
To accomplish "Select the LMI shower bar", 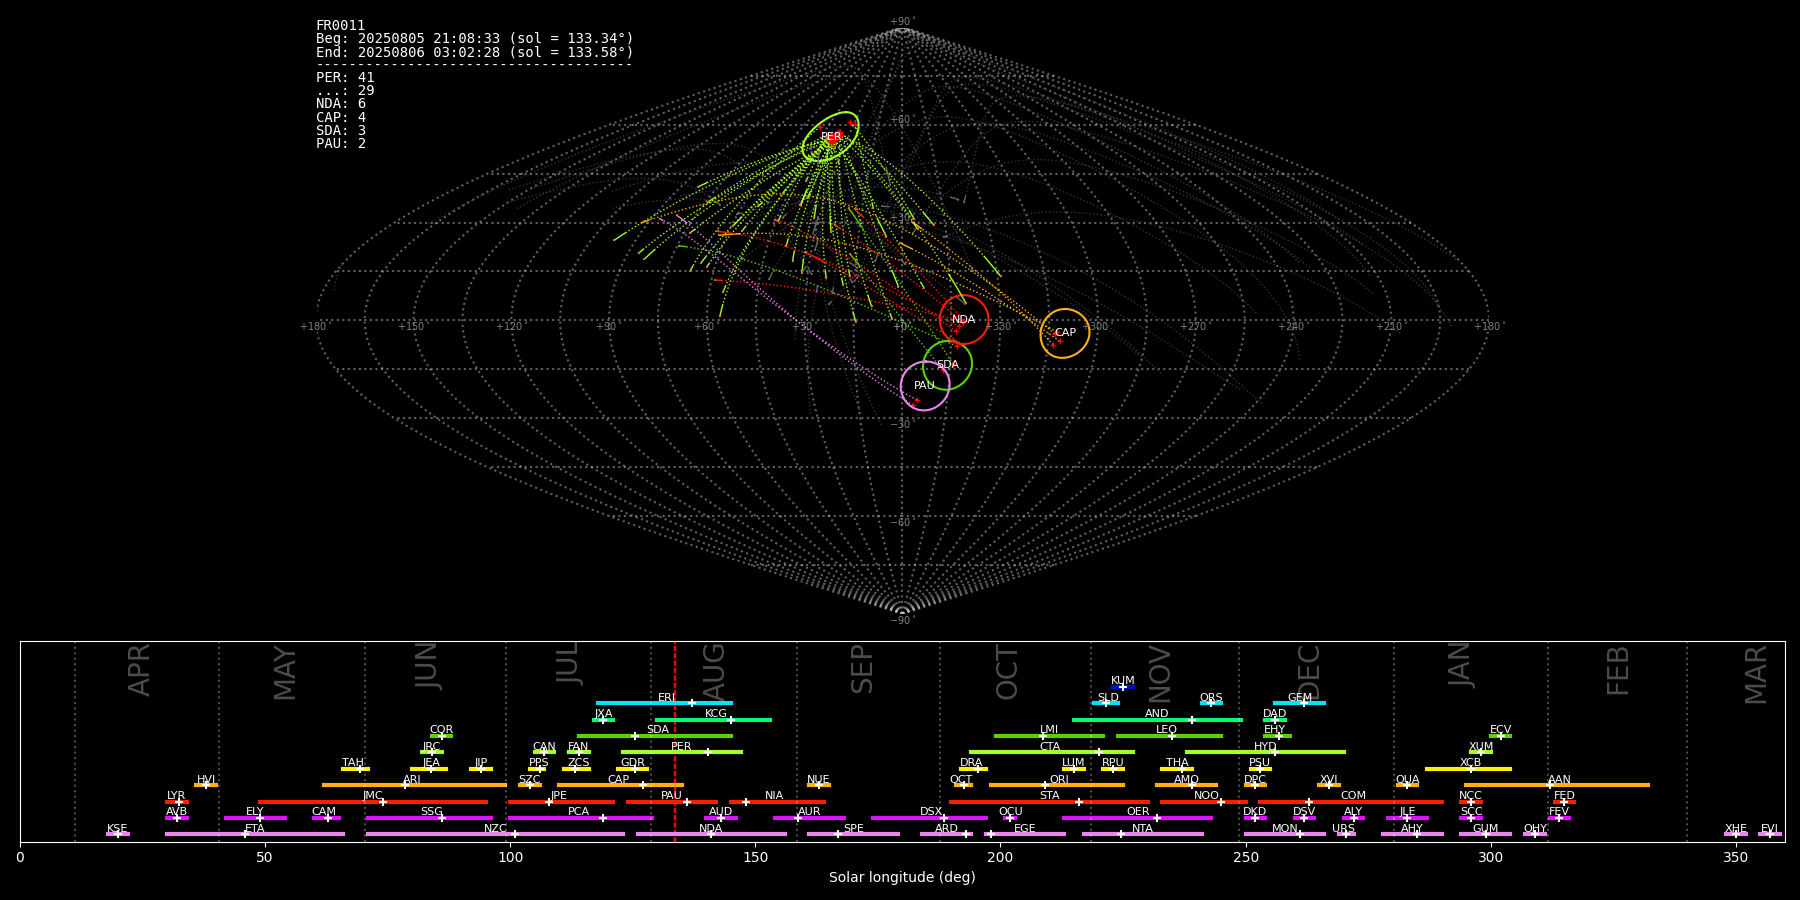I will (x=1049, y=736).
